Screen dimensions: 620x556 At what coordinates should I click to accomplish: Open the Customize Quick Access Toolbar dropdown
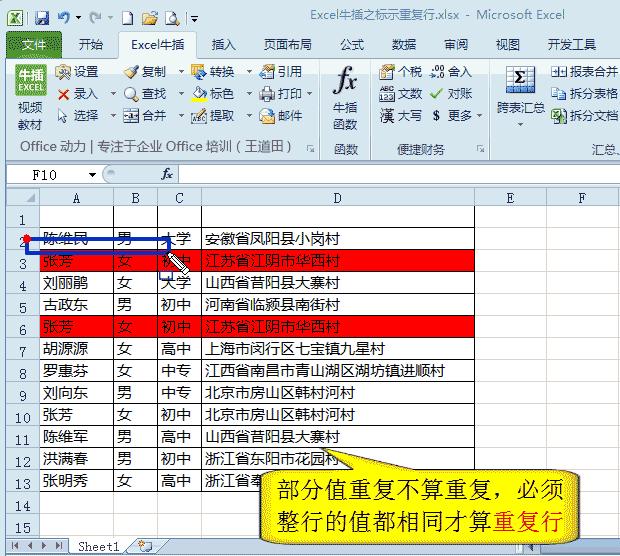point(194,18)
